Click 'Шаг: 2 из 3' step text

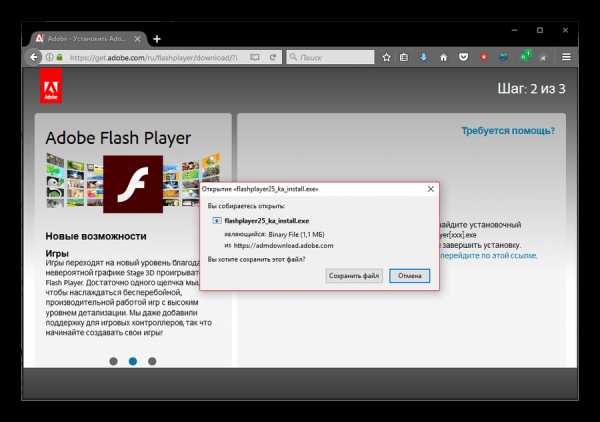[x=531, y=89]
